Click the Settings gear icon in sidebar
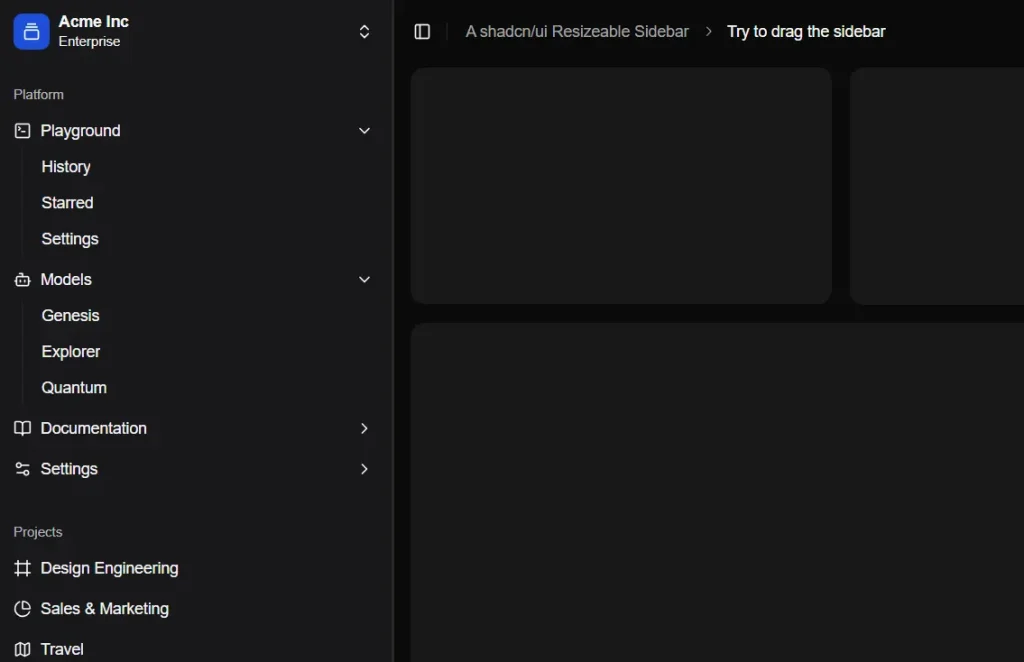 22,468
